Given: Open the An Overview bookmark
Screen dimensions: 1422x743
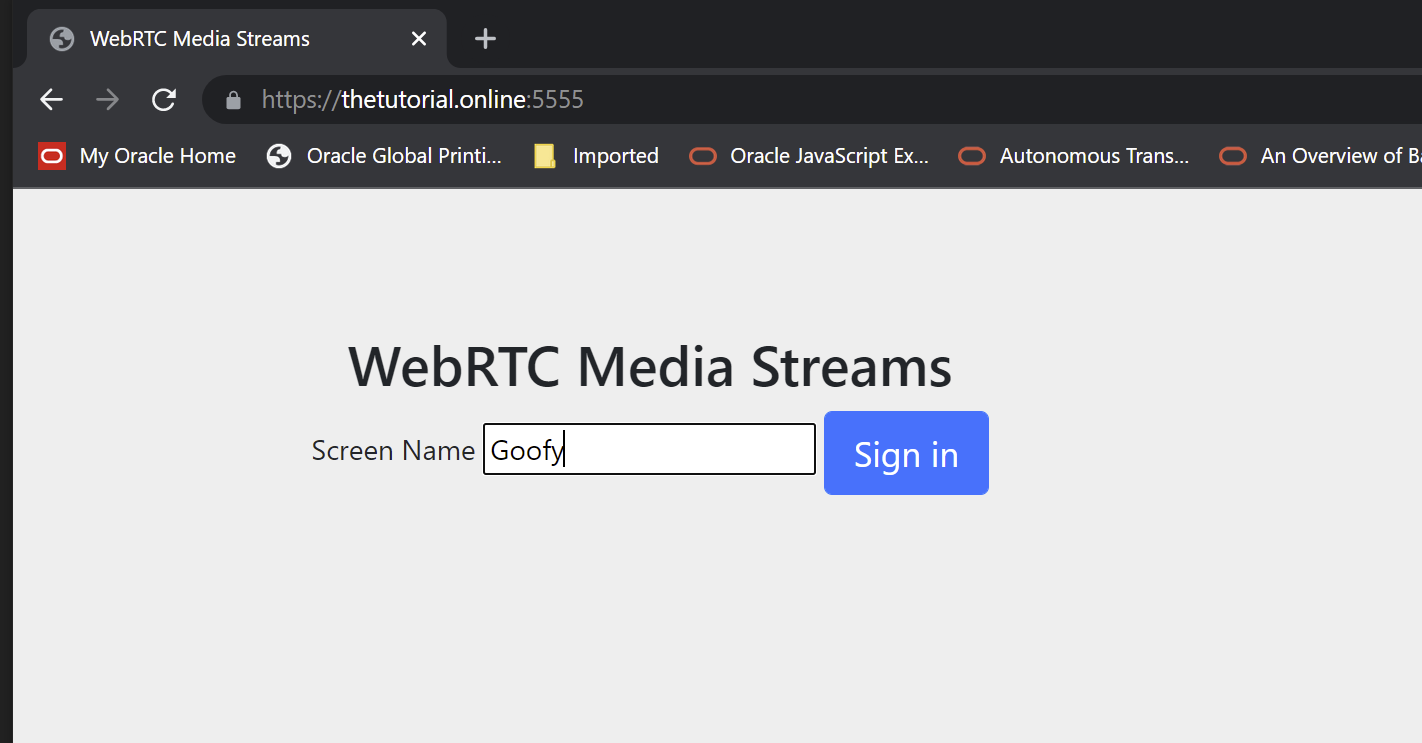Looking at the screenshot, I should point(1320,156).
